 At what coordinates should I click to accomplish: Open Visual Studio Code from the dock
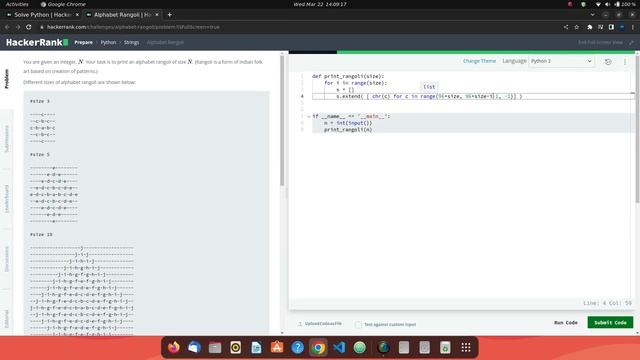pyautogui.click(x=339, y=347)
